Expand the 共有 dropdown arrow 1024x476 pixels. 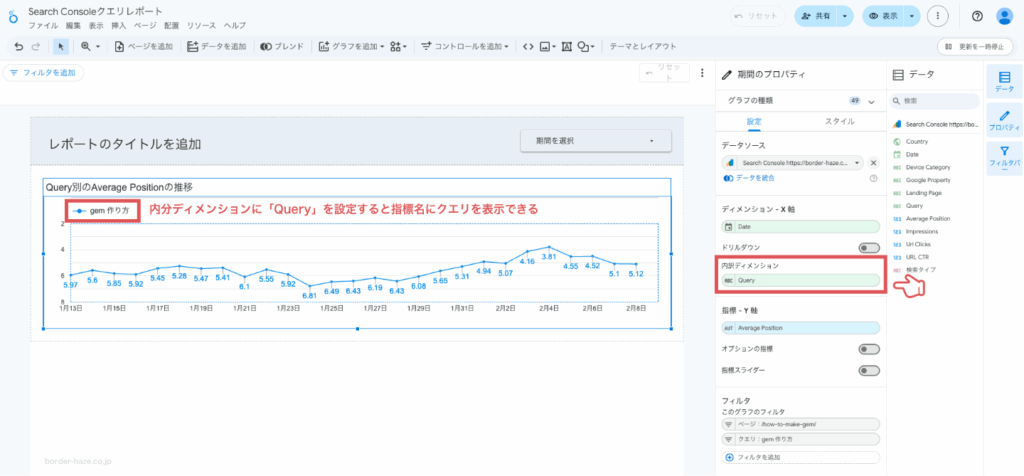tap(845, 16)
